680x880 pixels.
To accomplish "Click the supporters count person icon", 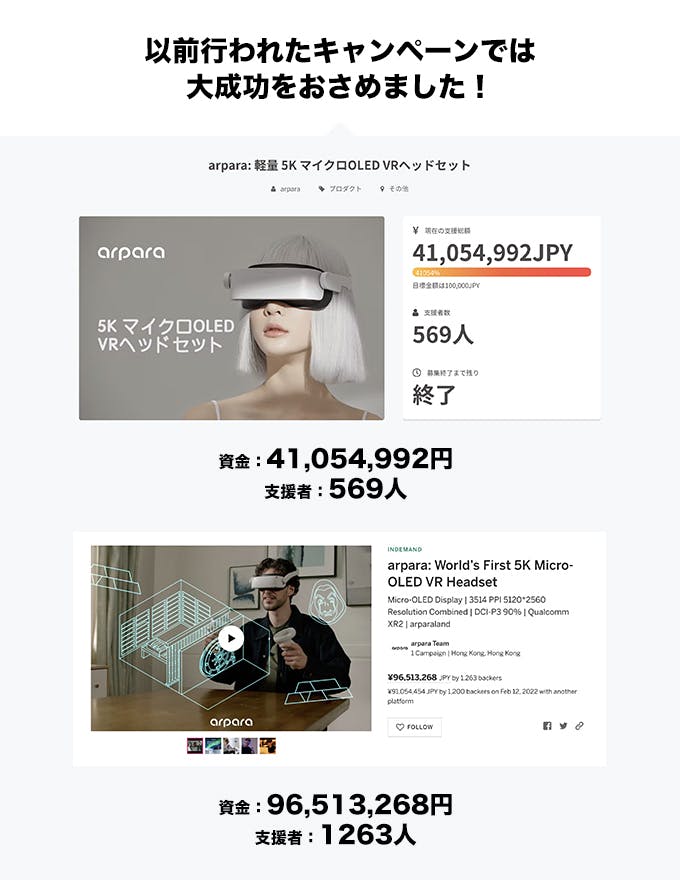I will click(x=416, y=313).
